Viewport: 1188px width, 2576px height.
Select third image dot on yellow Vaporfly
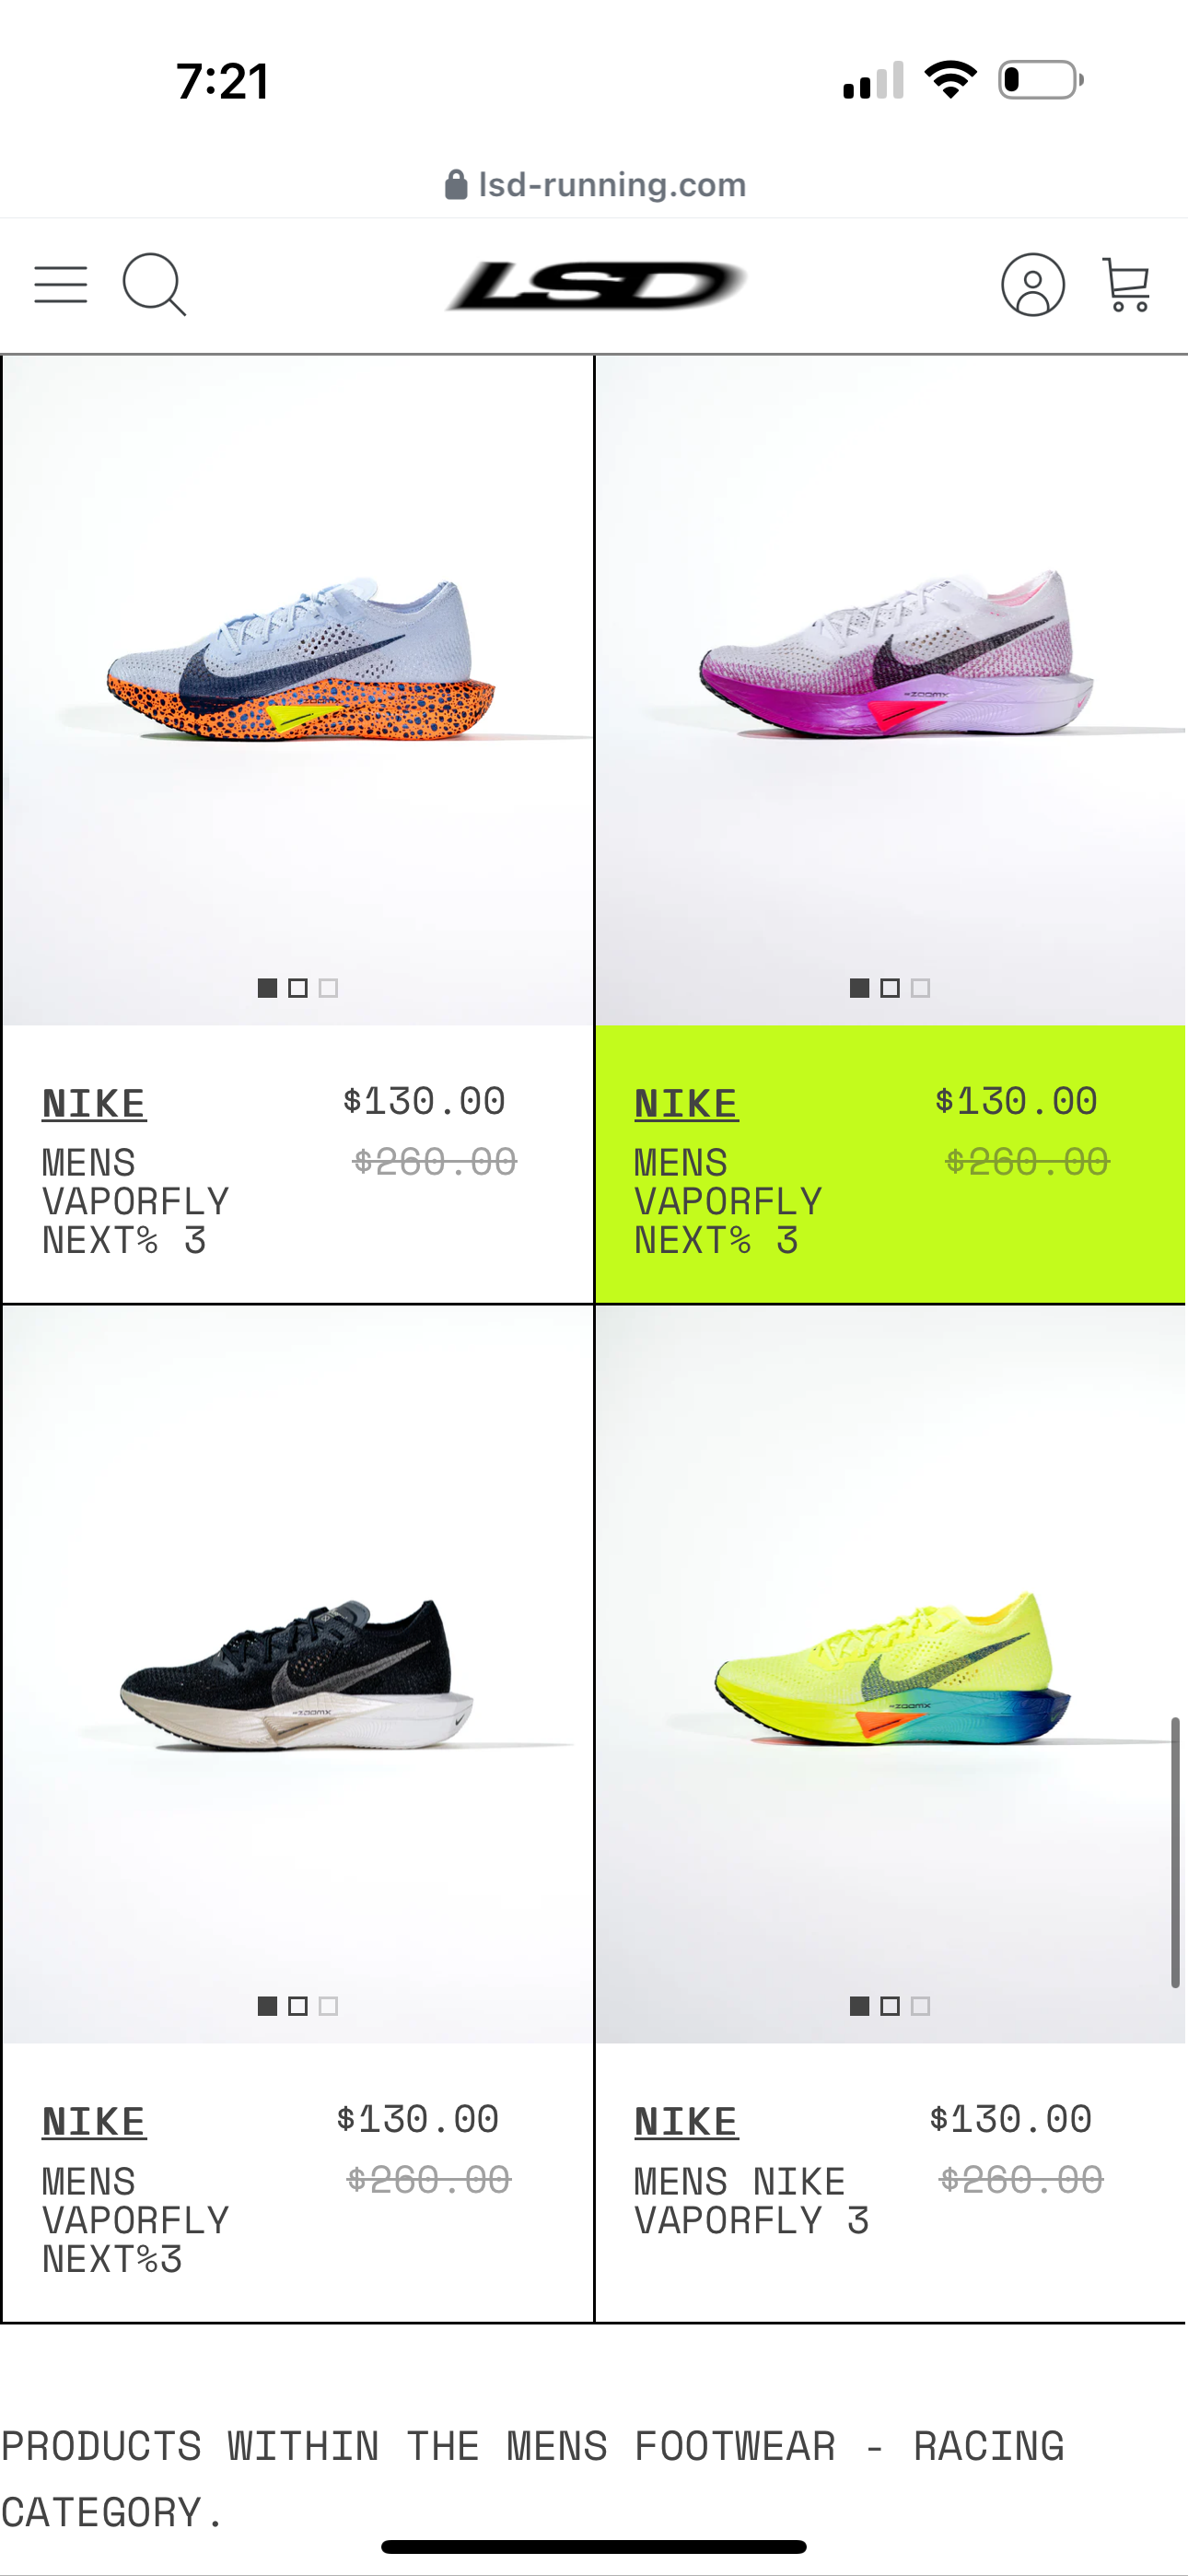pyautogui.click(x=921, y=2006)
